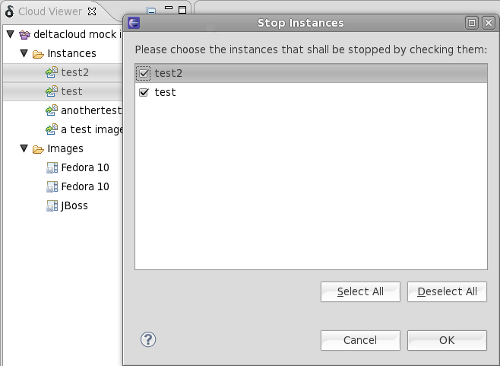Uncheck the test2 checkbox
The height and width of the screenshot is (366, 500).
(144, 73)
